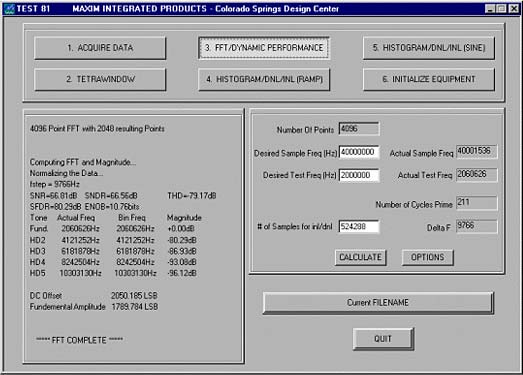This screenshot has width=523, height=375.
Task: Click the SFDR=80.29dB text
Action: pos(55,207)
